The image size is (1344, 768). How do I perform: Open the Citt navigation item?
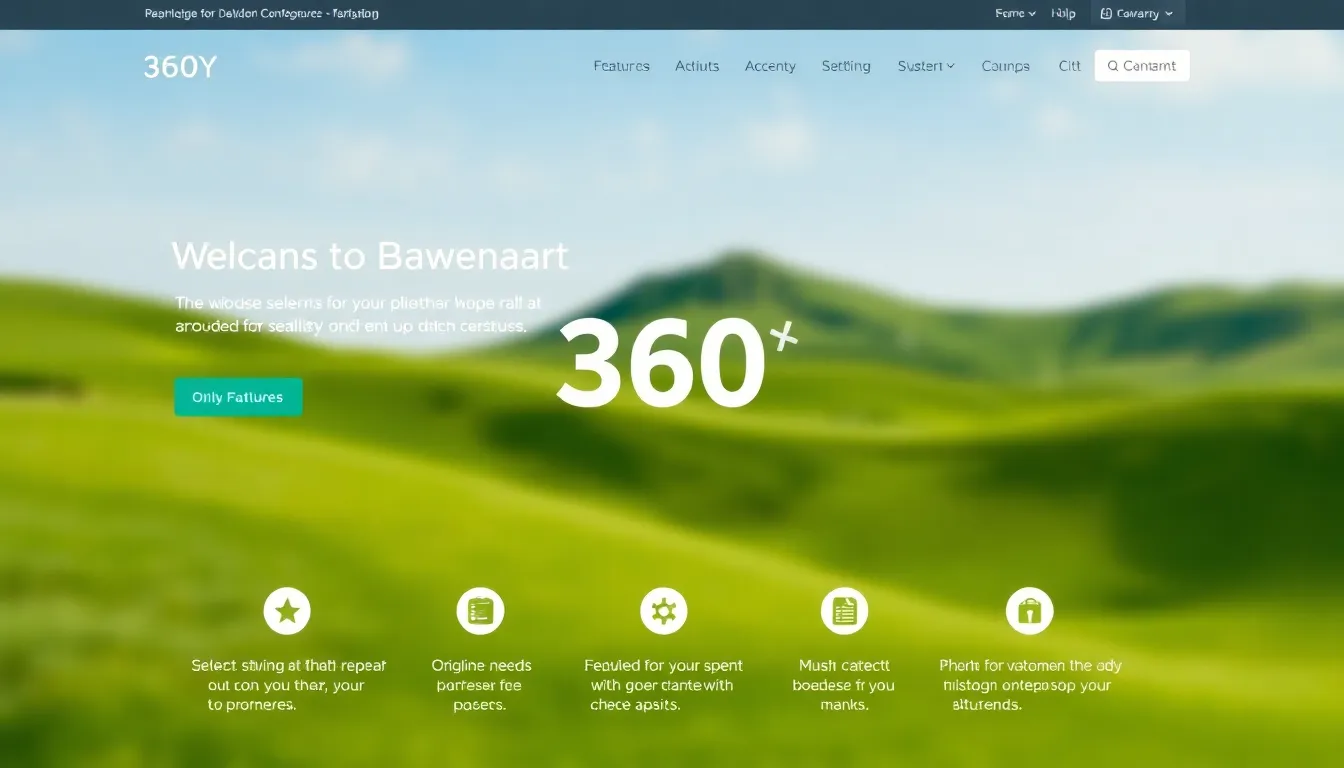point(1069,66)
